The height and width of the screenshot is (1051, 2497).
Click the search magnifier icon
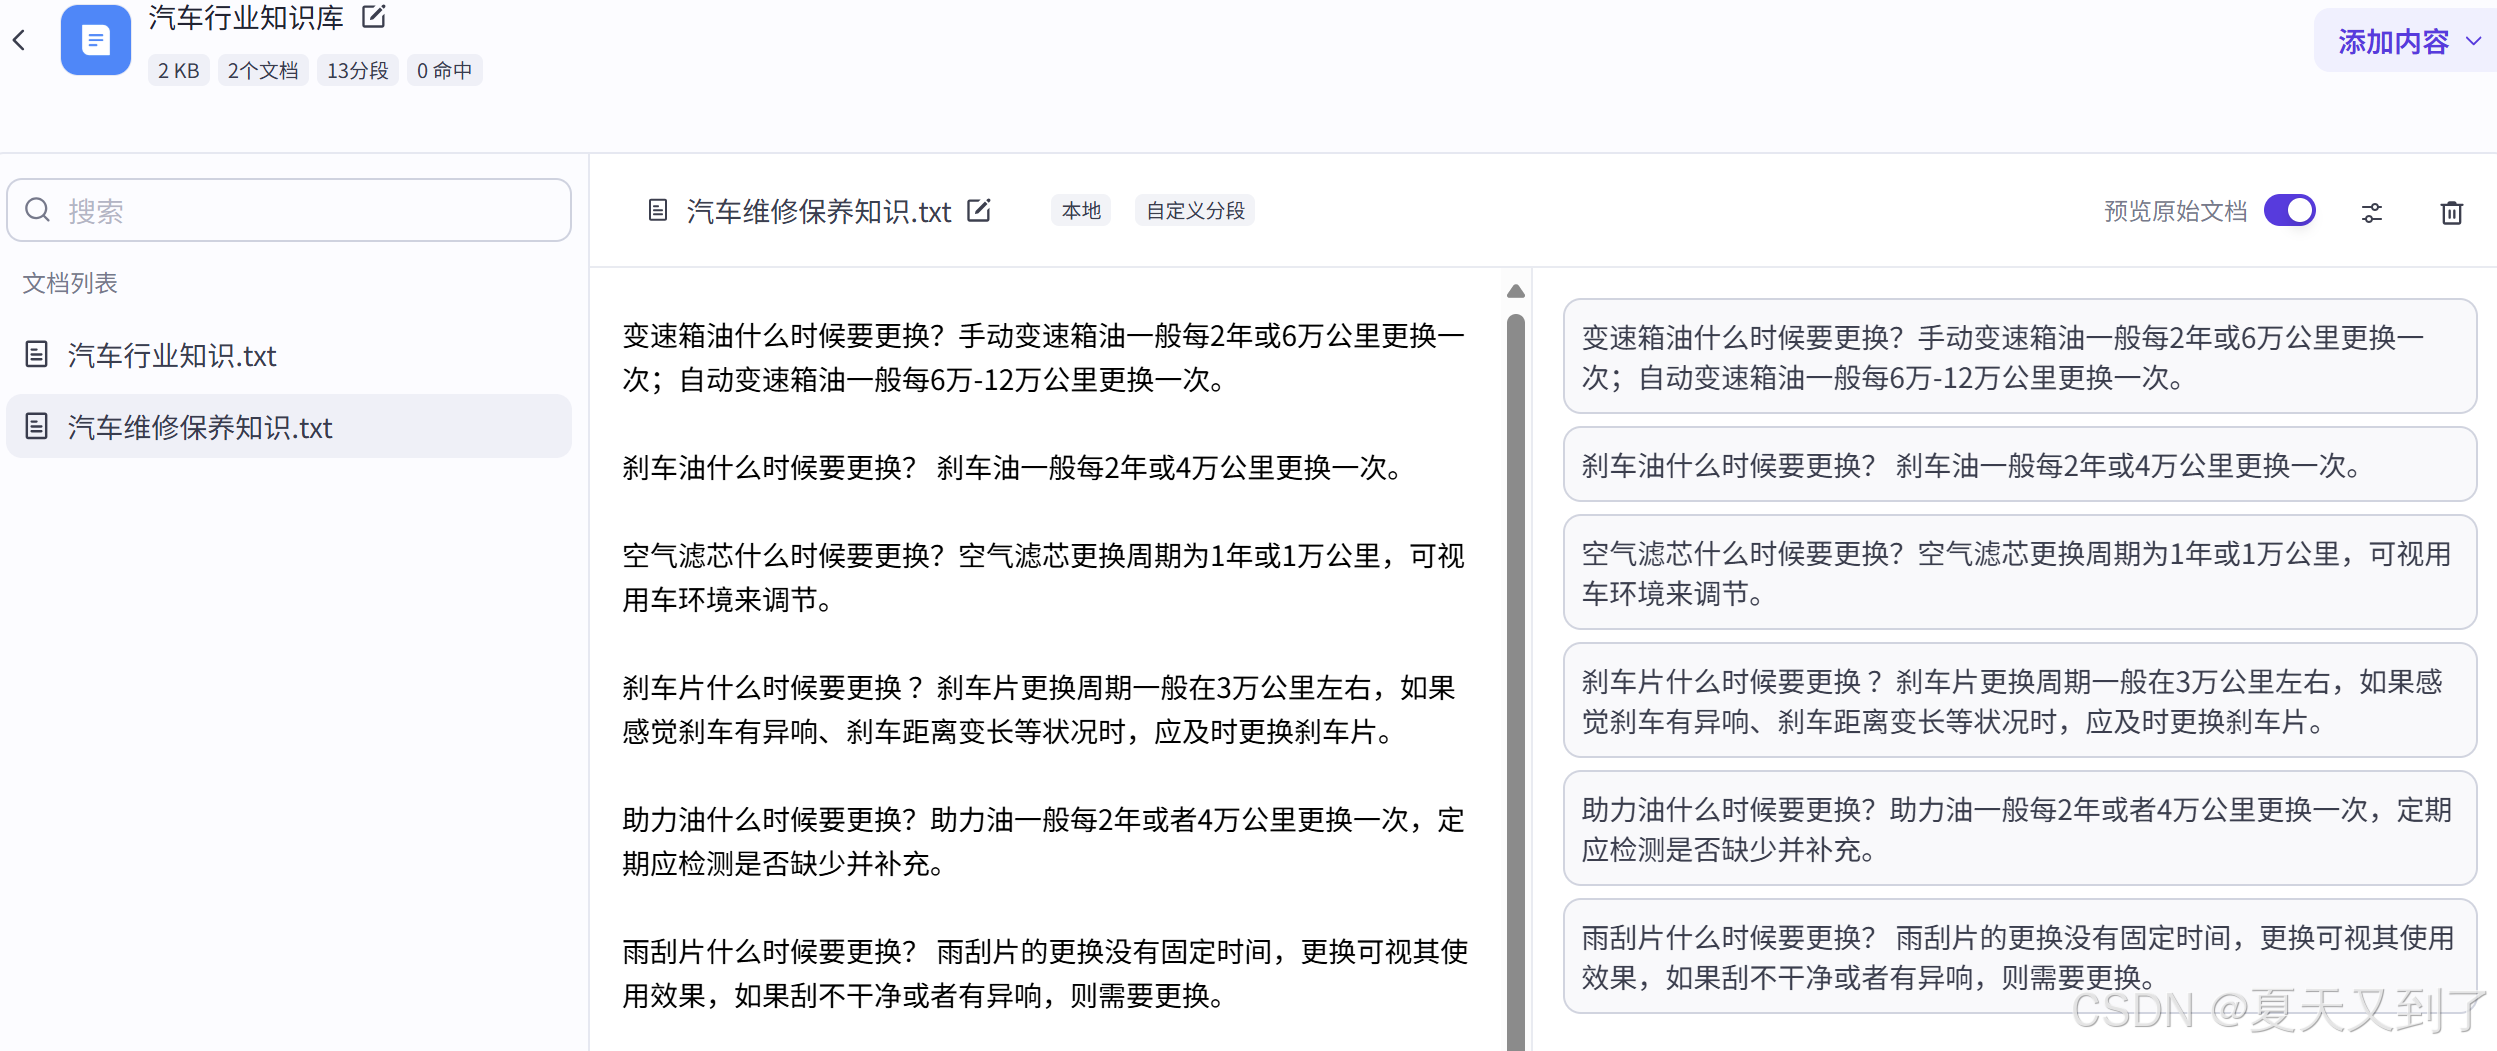pyautogui.click(x=38, y=210)
